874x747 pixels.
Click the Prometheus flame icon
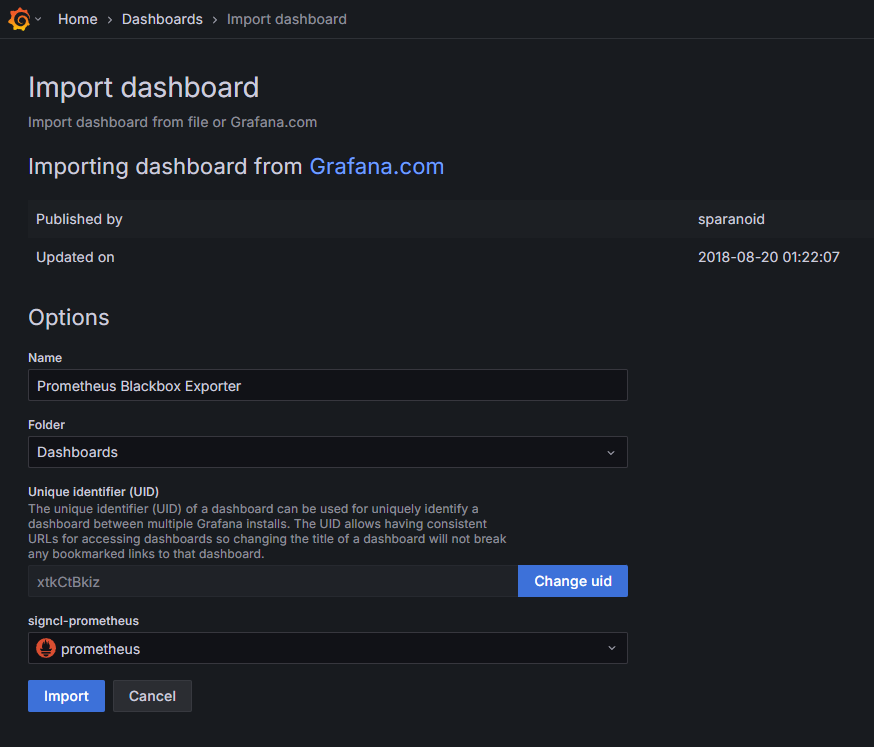tap(46, 648)
